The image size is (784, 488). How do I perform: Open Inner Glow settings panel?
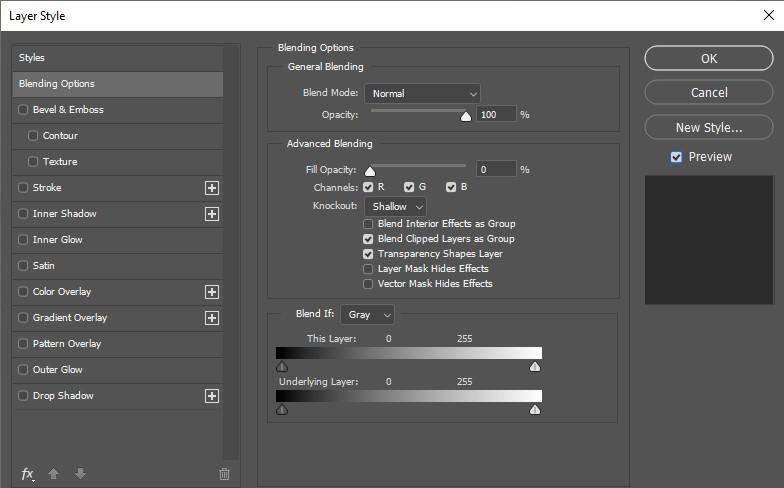[x=58, y=240]
